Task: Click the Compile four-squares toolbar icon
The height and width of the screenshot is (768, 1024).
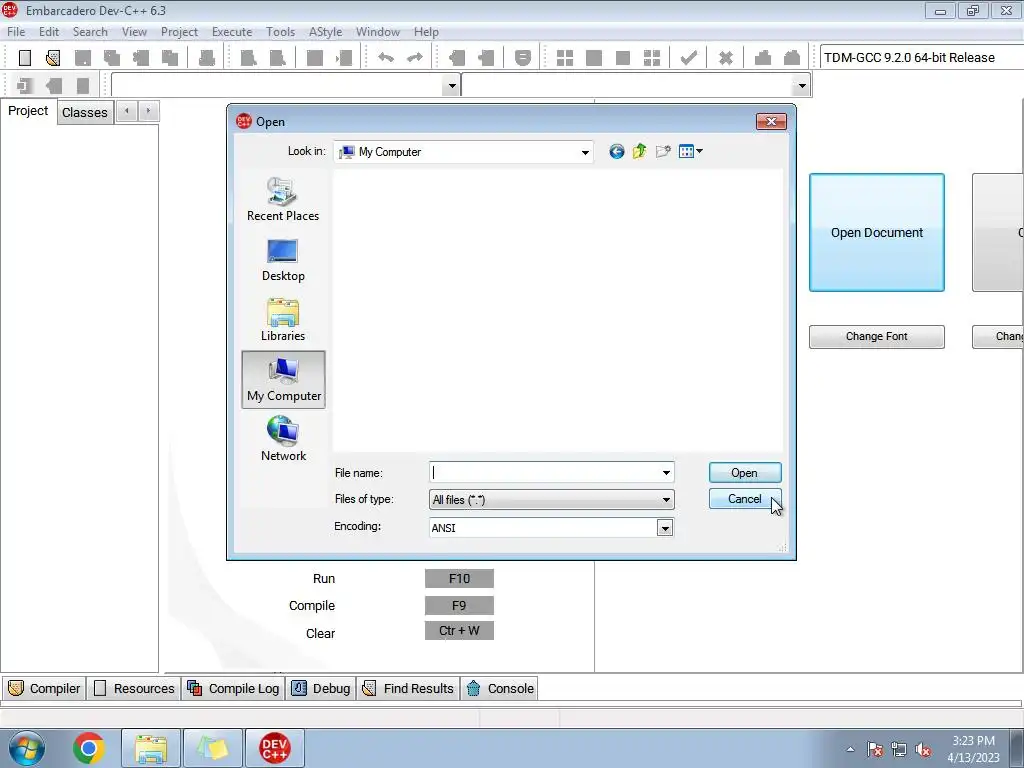Action: (565, 57)
